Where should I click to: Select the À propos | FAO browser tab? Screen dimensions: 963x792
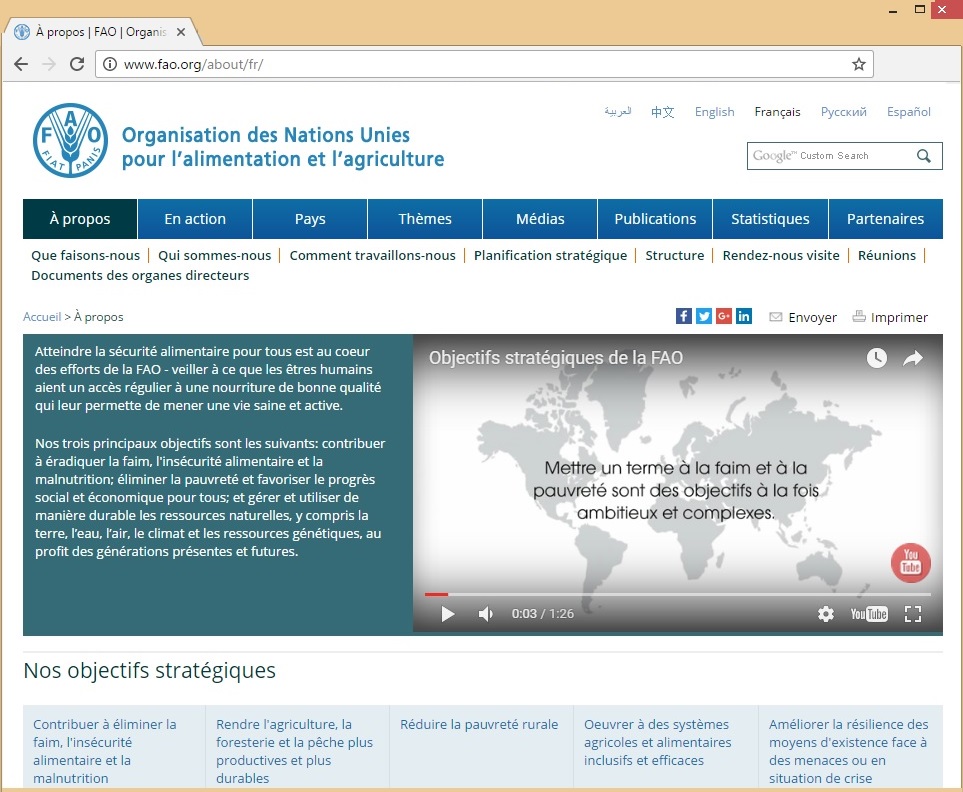pyautogui.click(x=101, y=32)
